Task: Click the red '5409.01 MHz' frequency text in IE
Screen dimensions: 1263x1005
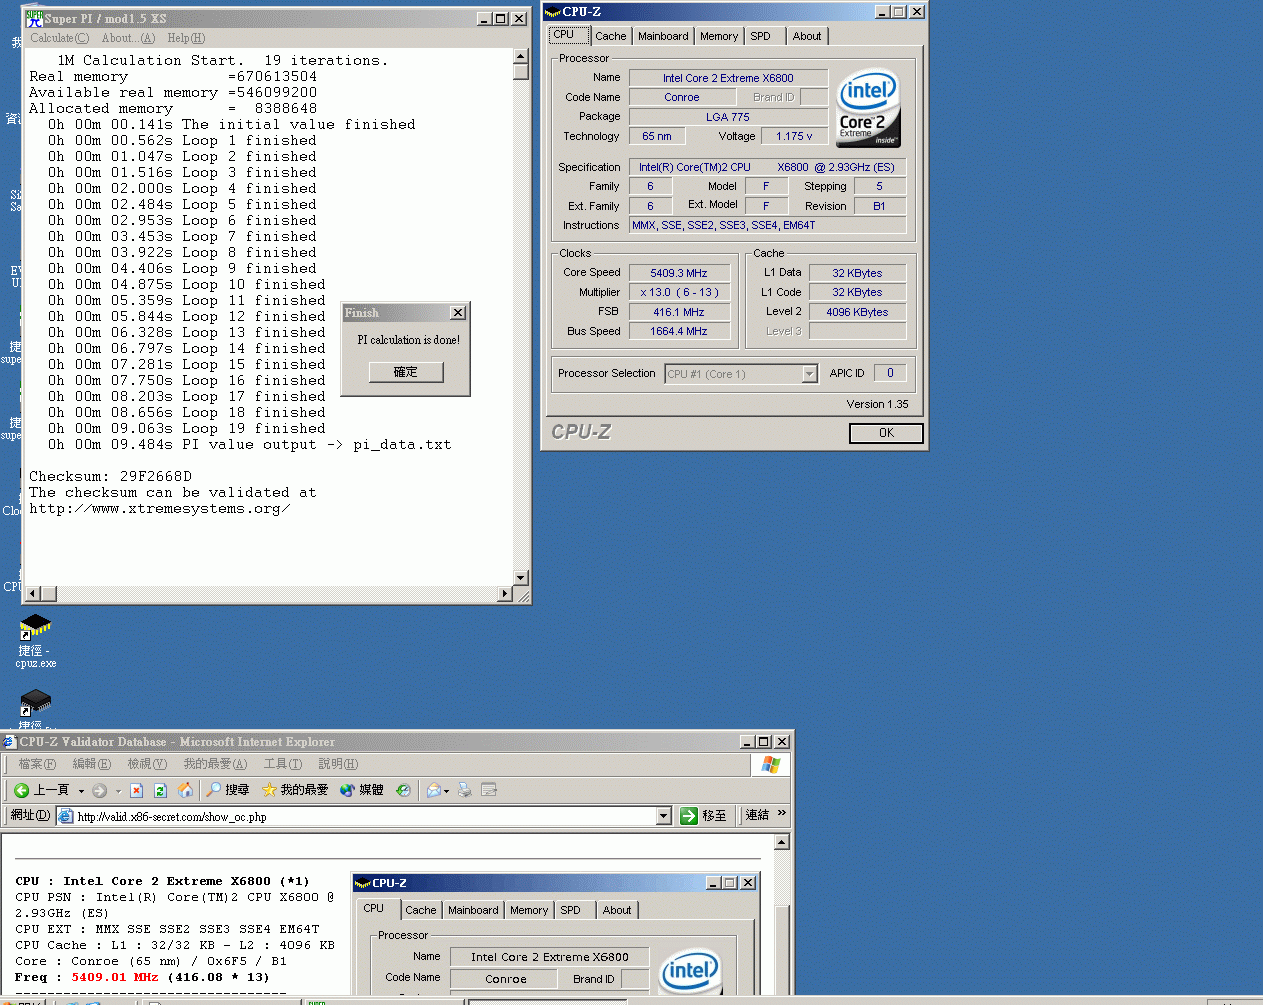Action: 114,977
